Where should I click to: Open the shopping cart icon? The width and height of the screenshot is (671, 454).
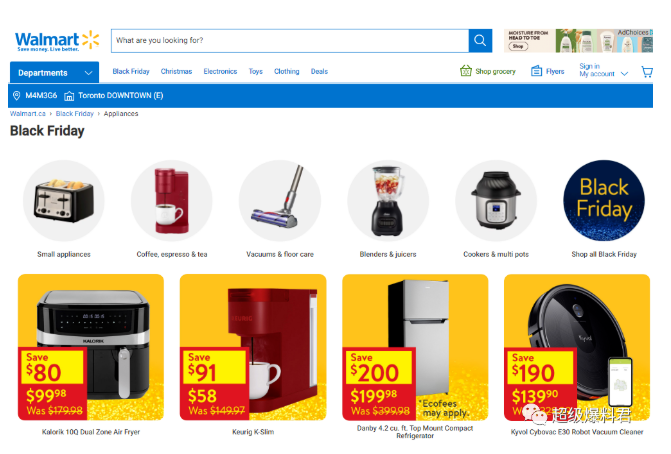(x=647, y=71)
